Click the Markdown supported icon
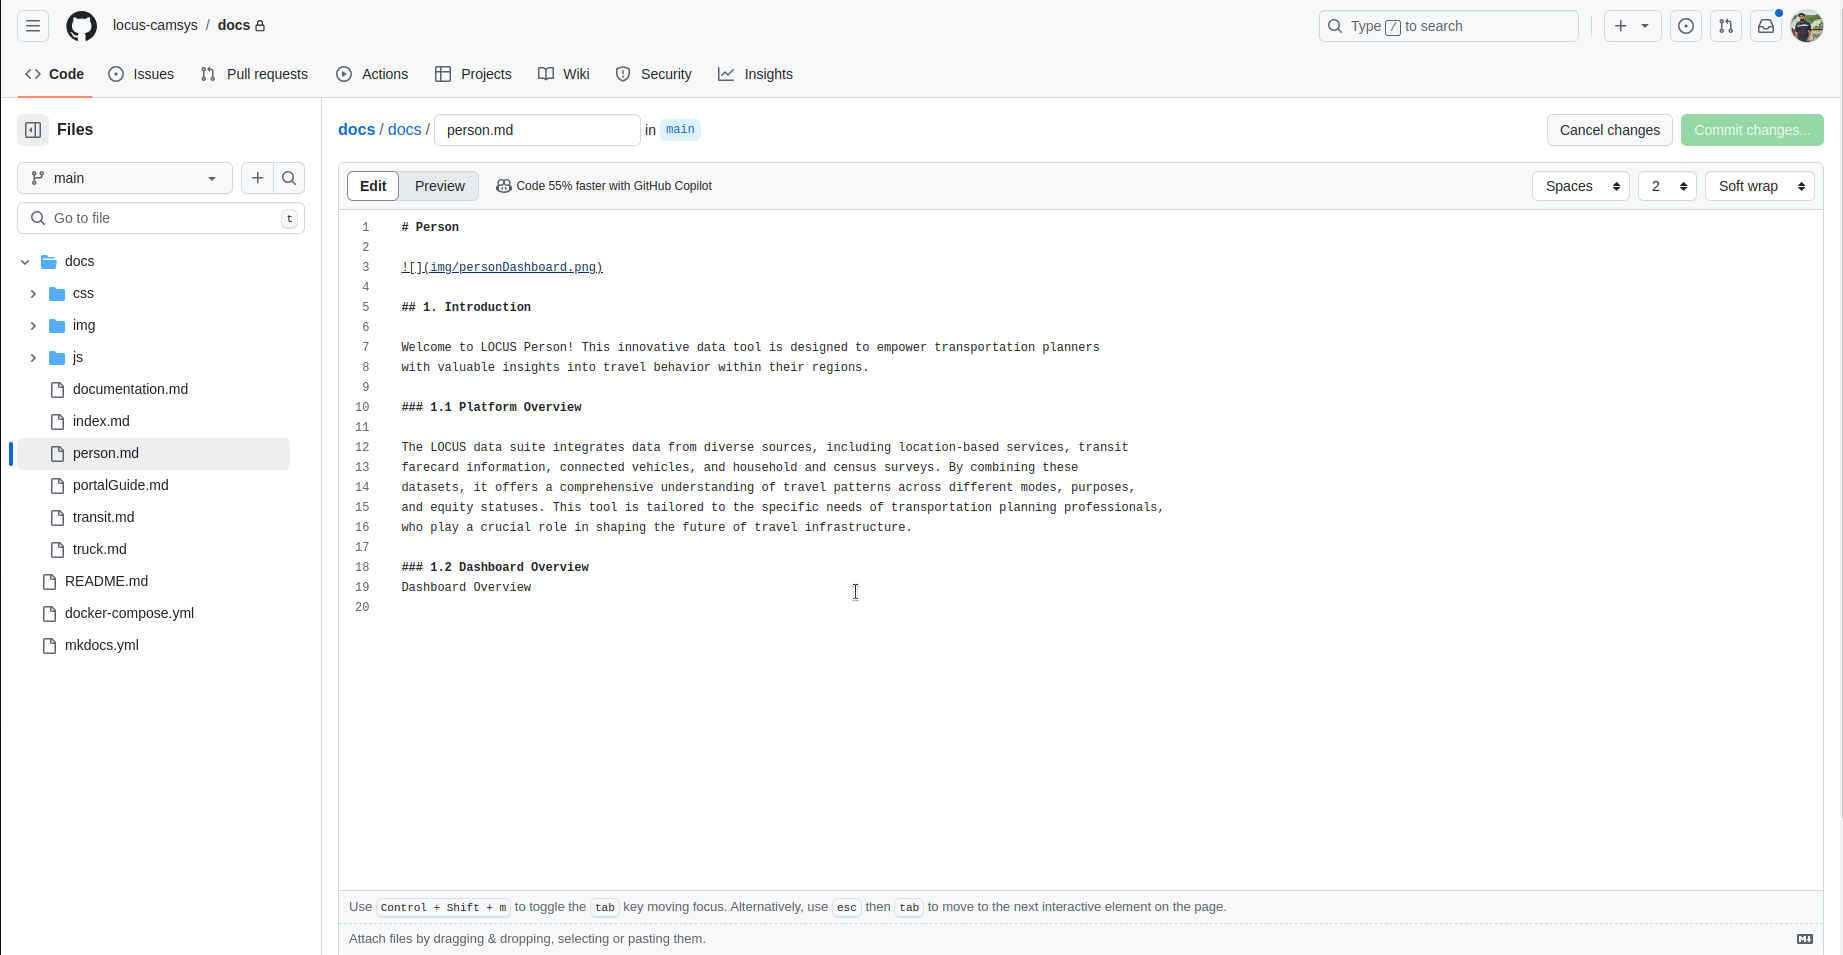Image resolution: width=1843 pixels, height=955 pixels. (x=1804, y=939)
